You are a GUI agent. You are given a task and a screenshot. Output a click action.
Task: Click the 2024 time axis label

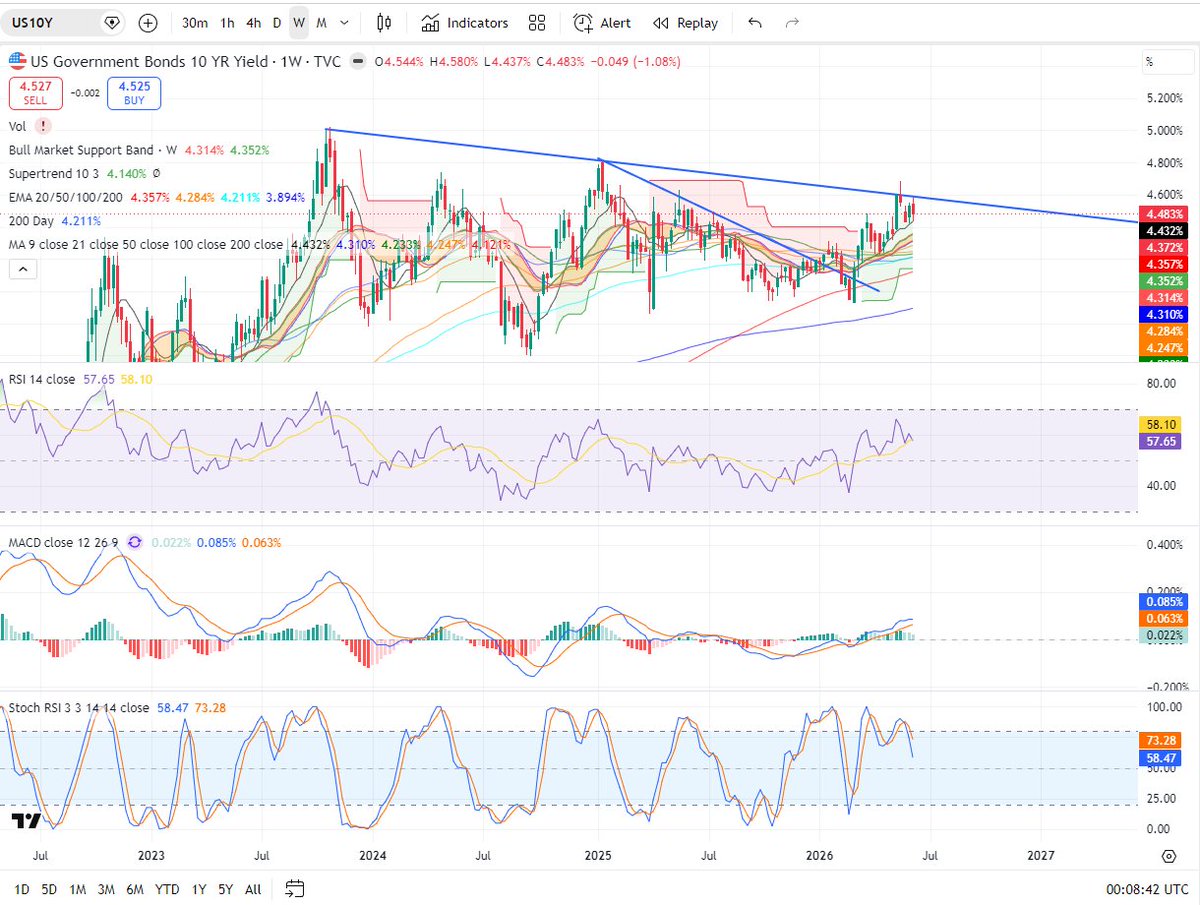[373, 856]
